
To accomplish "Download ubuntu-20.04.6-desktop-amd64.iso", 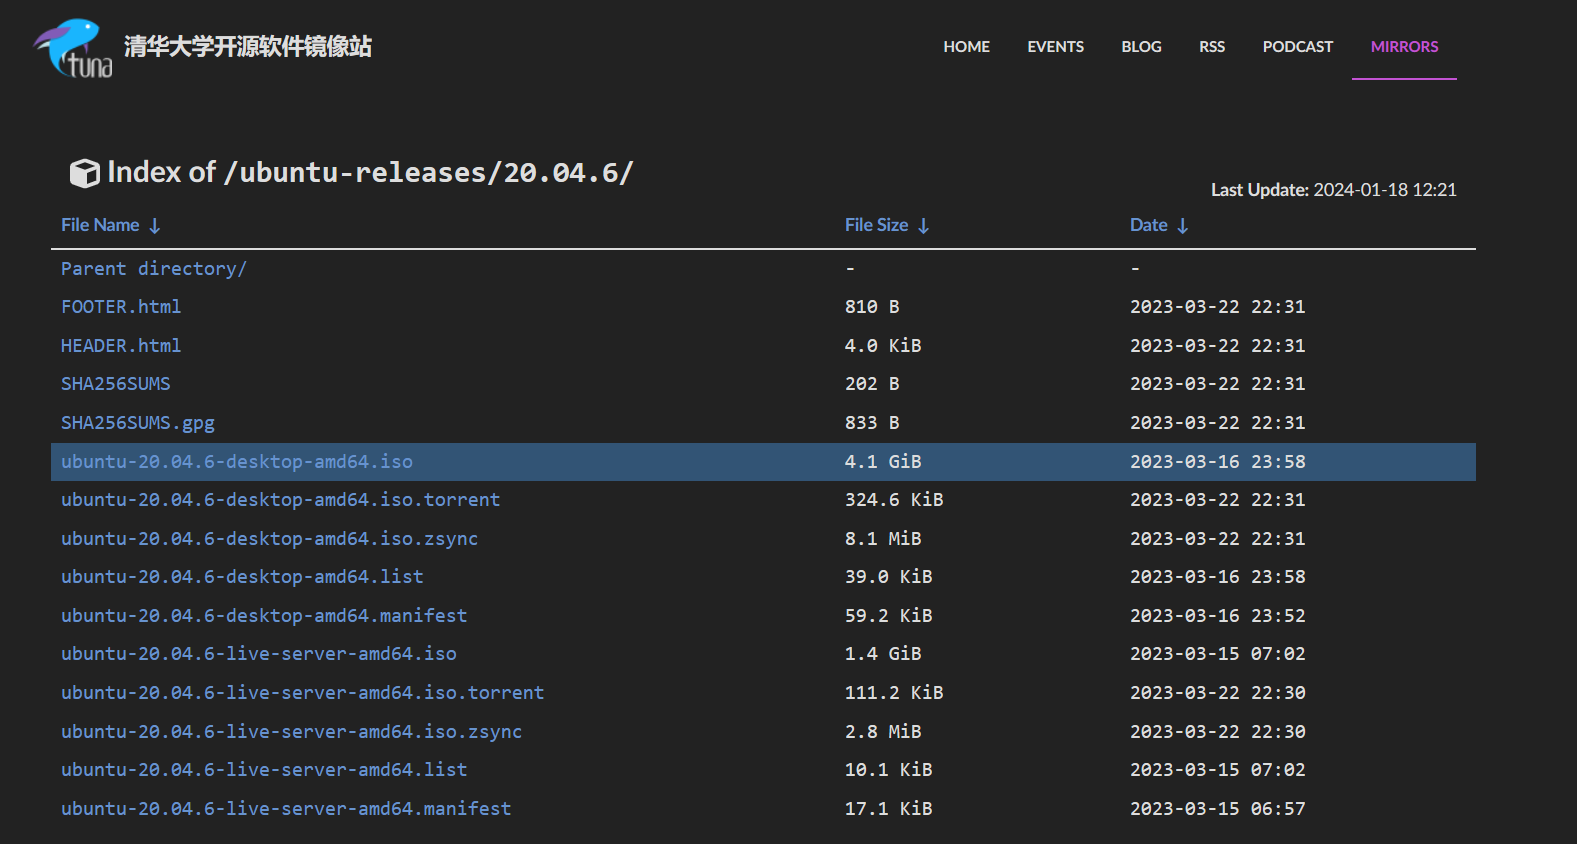I will (237, 462).
